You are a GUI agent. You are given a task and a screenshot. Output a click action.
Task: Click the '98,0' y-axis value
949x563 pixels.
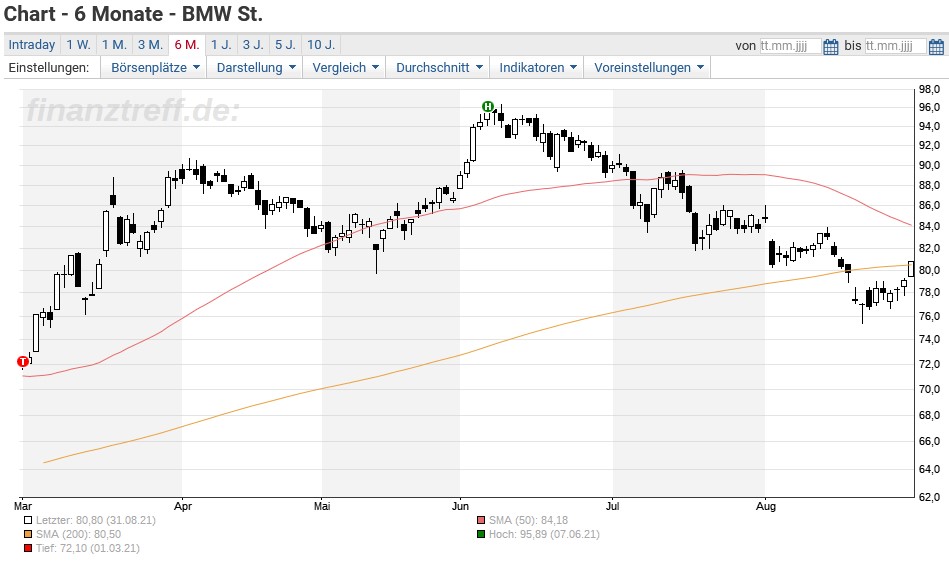pos(929,90)
